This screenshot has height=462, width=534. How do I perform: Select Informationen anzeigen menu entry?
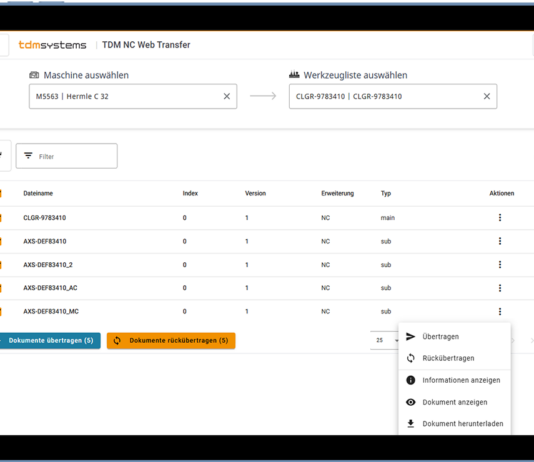pyautogui.click(x=454, y=380)
